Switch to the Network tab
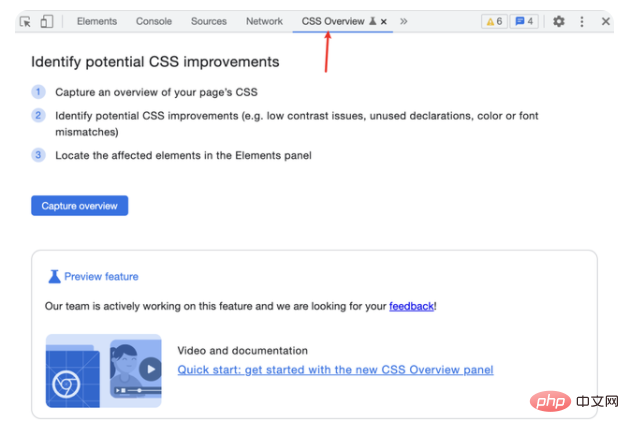The height and width of the screenshot is (434, 629). coord(264,21)
